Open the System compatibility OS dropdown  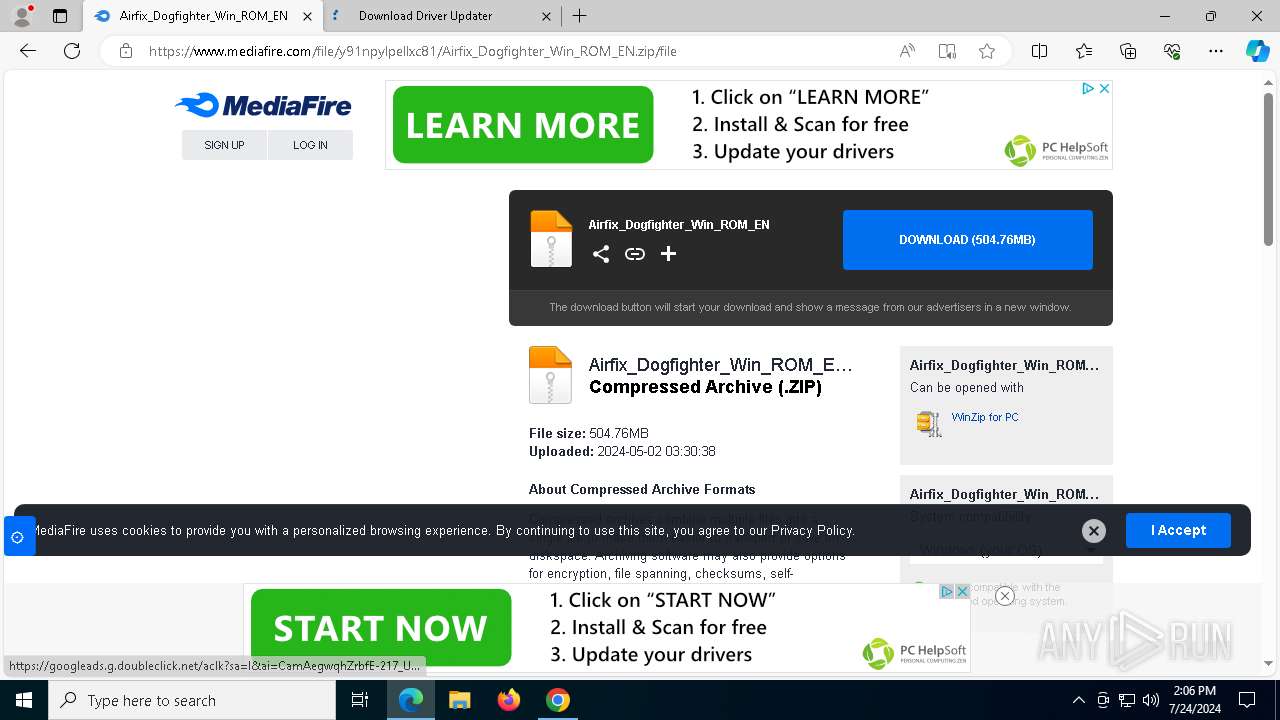click(x=1006, y=550)
